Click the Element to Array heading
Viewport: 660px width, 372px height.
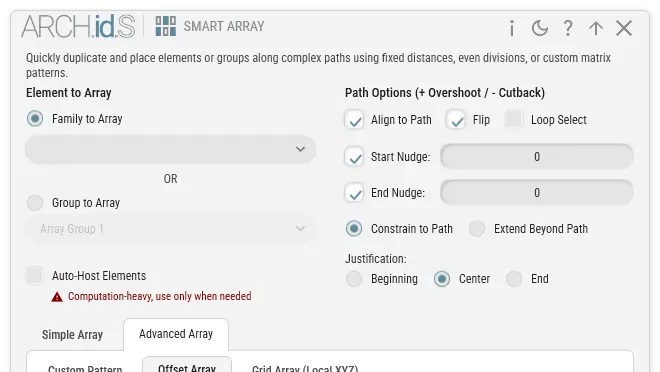[69, 93]
